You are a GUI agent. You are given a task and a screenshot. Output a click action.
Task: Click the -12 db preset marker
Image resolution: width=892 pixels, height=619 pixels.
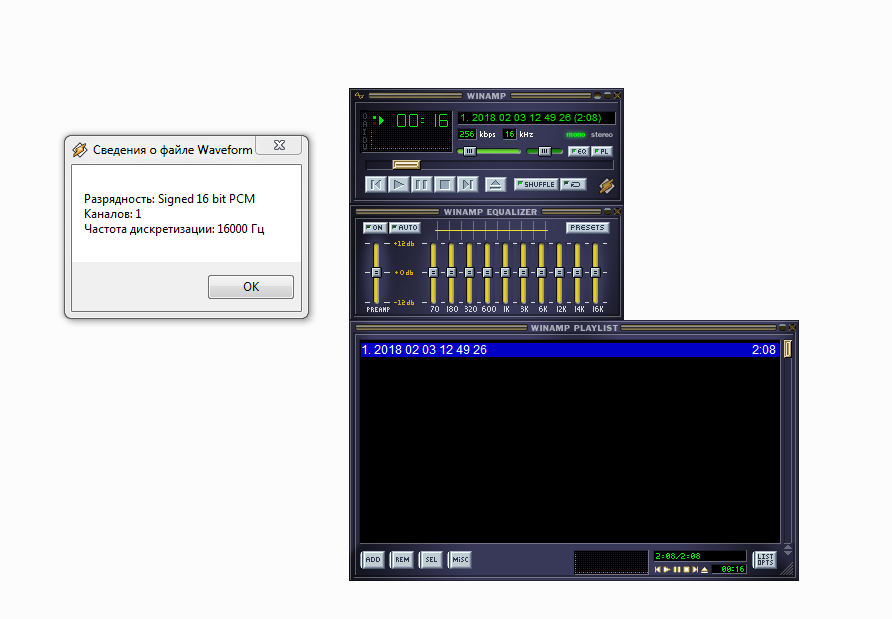404,302
